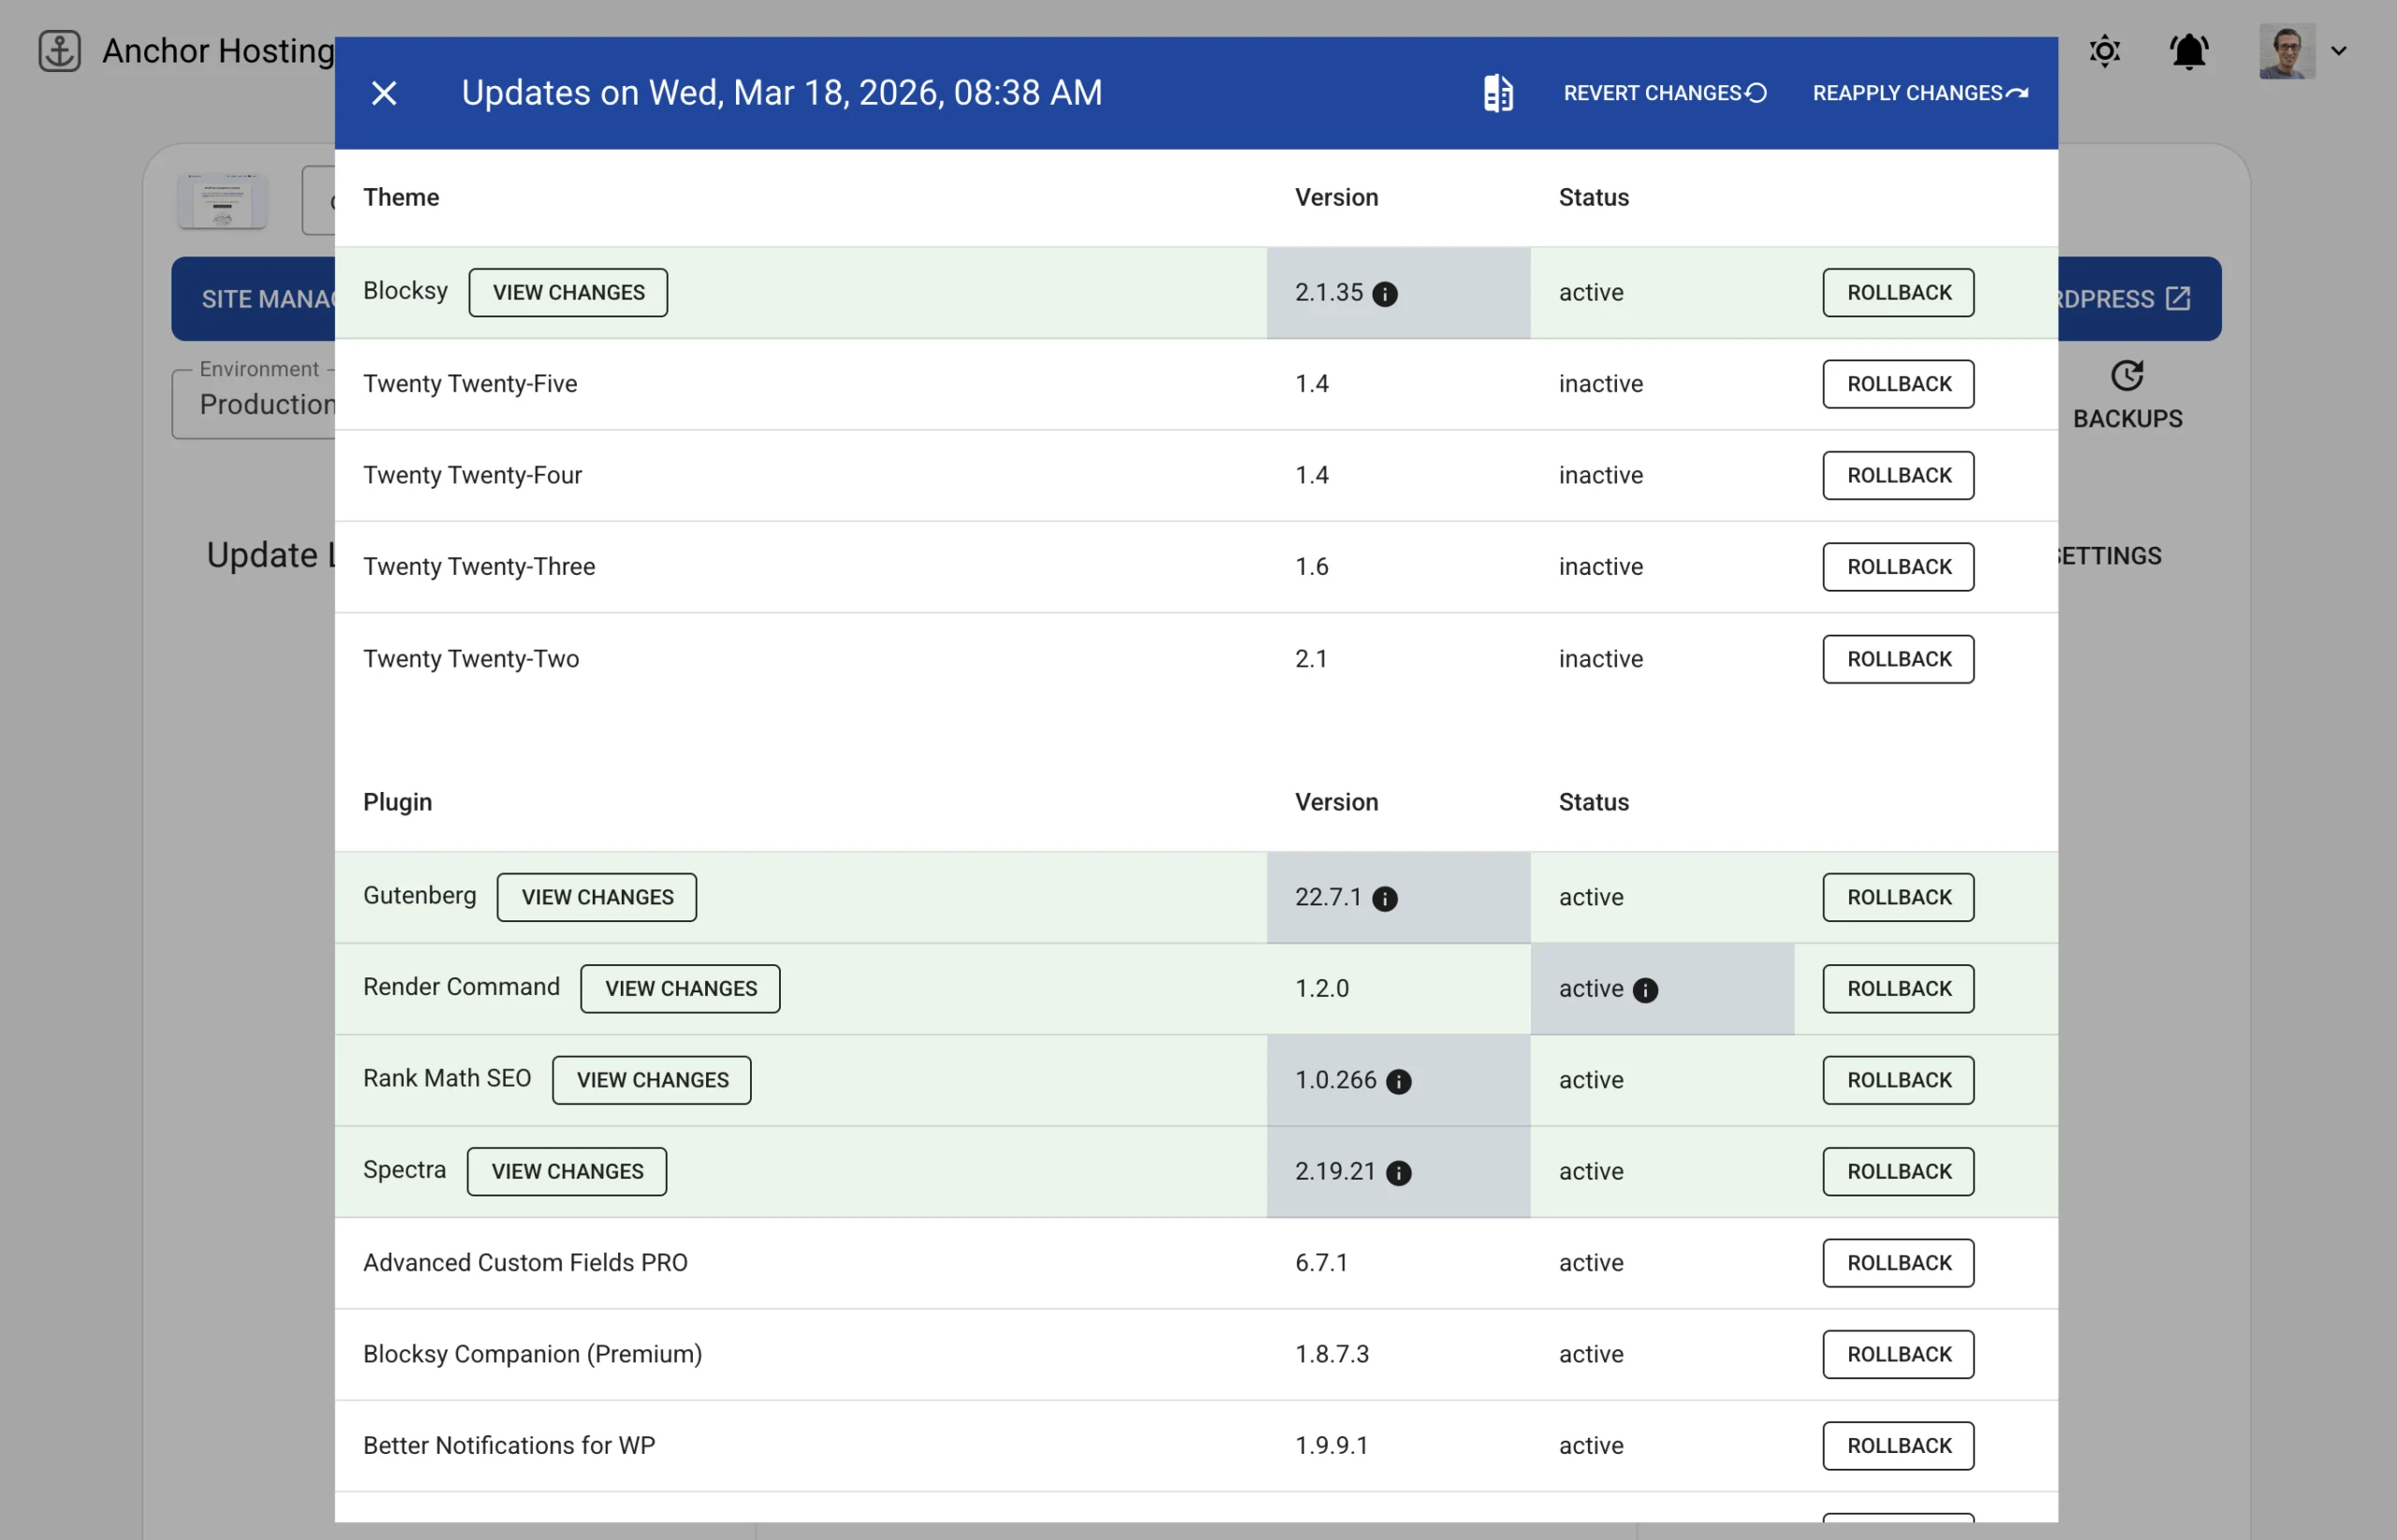View changes for the Blocksy theme
Viewport: 2397px width, 1540px height.
pyautogui.click(x=568, y=293)
